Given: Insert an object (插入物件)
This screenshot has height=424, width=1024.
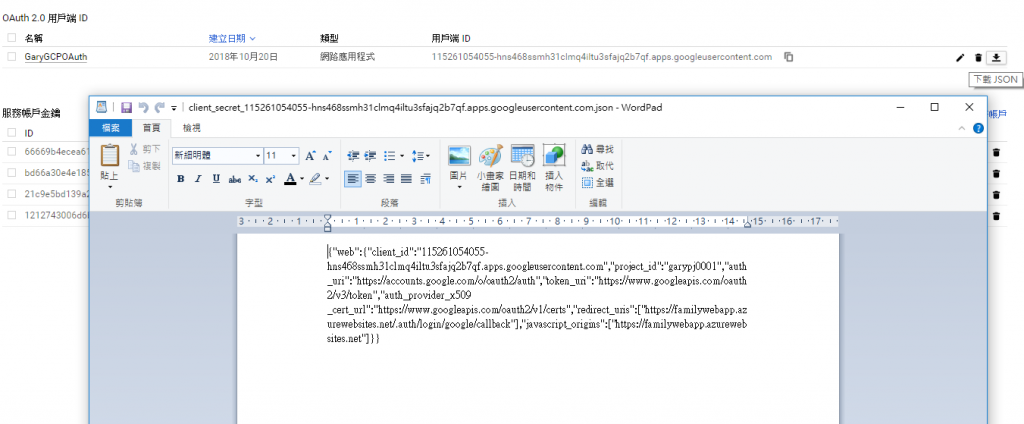Looking at the screenshot, I should tap(553, 167).
